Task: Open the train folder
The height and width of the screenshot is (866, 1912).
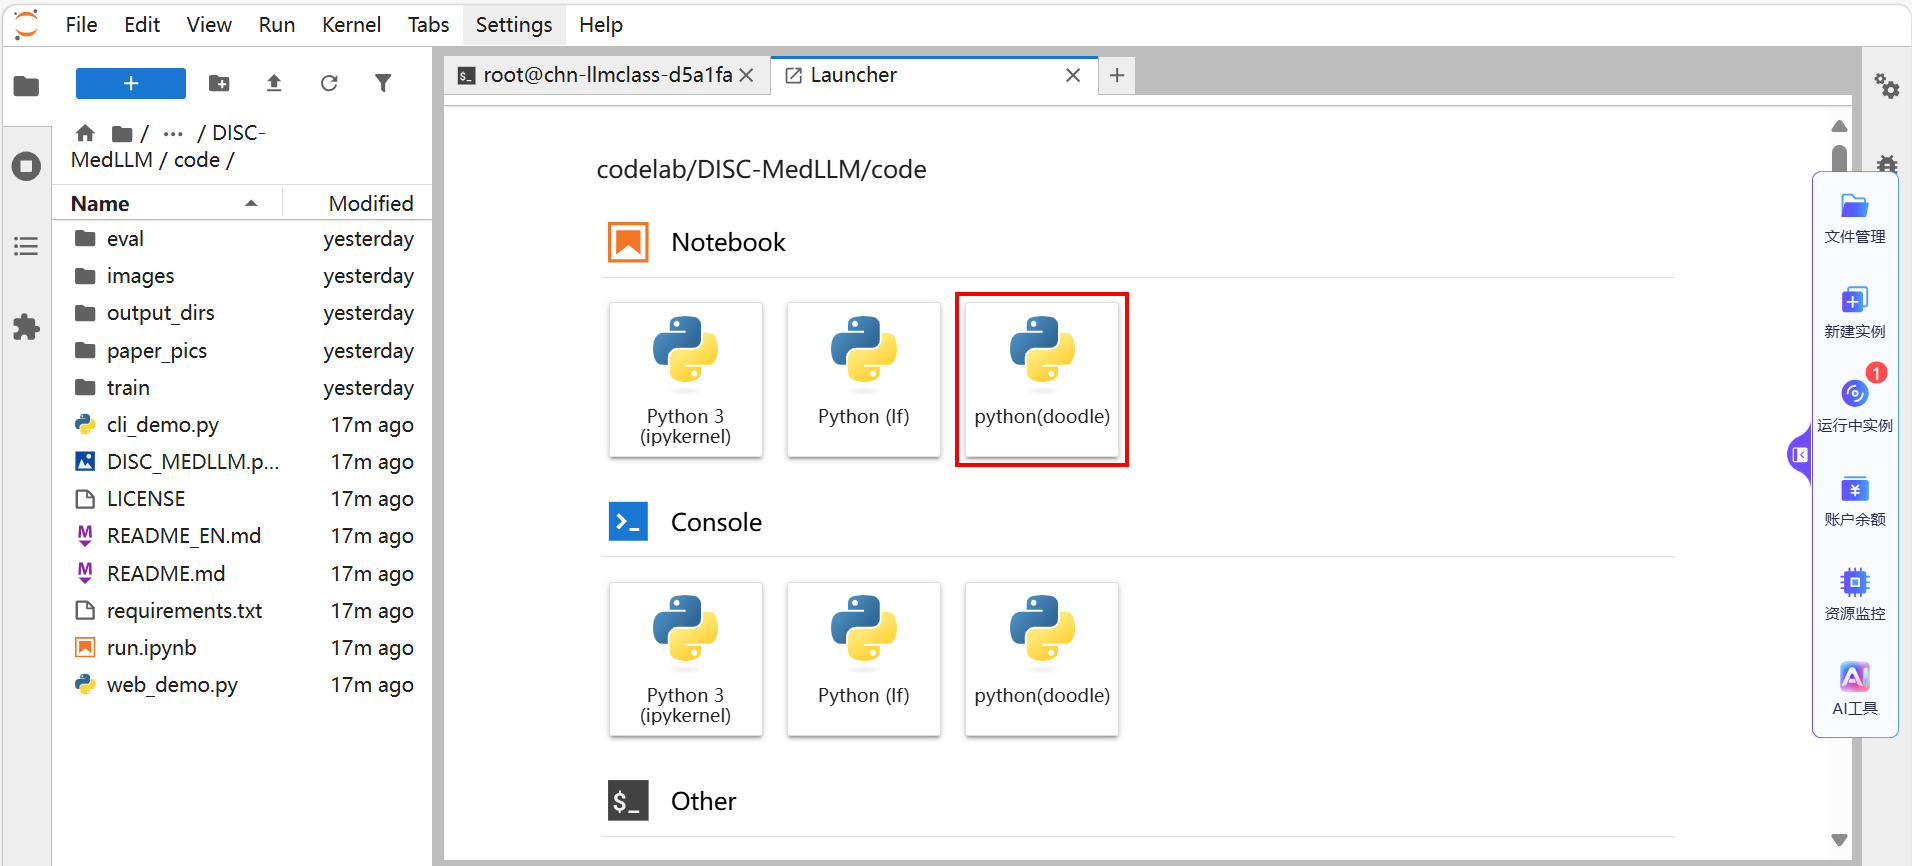Action: (x=128, y=388)
